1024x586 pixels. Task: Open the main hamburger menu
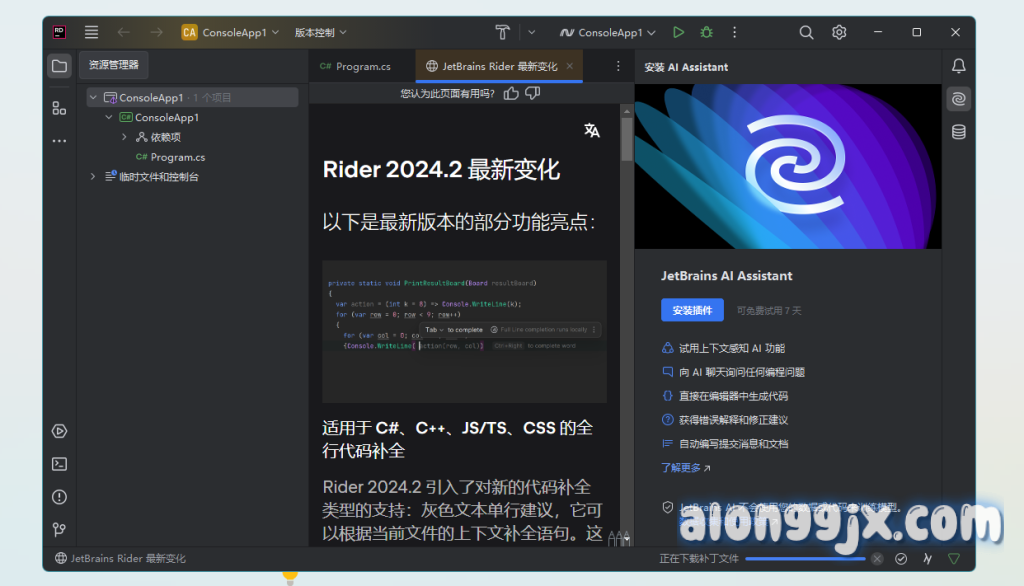[x=92, y=32]
